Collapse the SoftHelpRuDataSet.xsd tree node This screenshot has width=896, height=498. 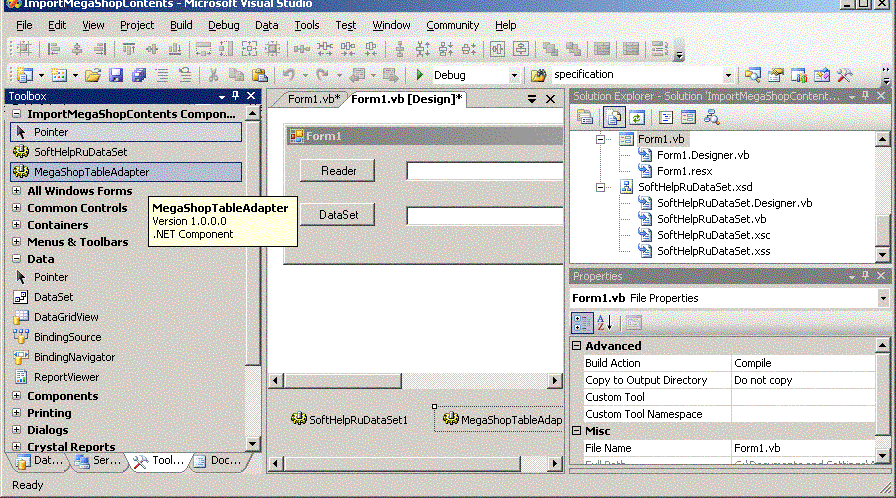click(x=600, y=187)
